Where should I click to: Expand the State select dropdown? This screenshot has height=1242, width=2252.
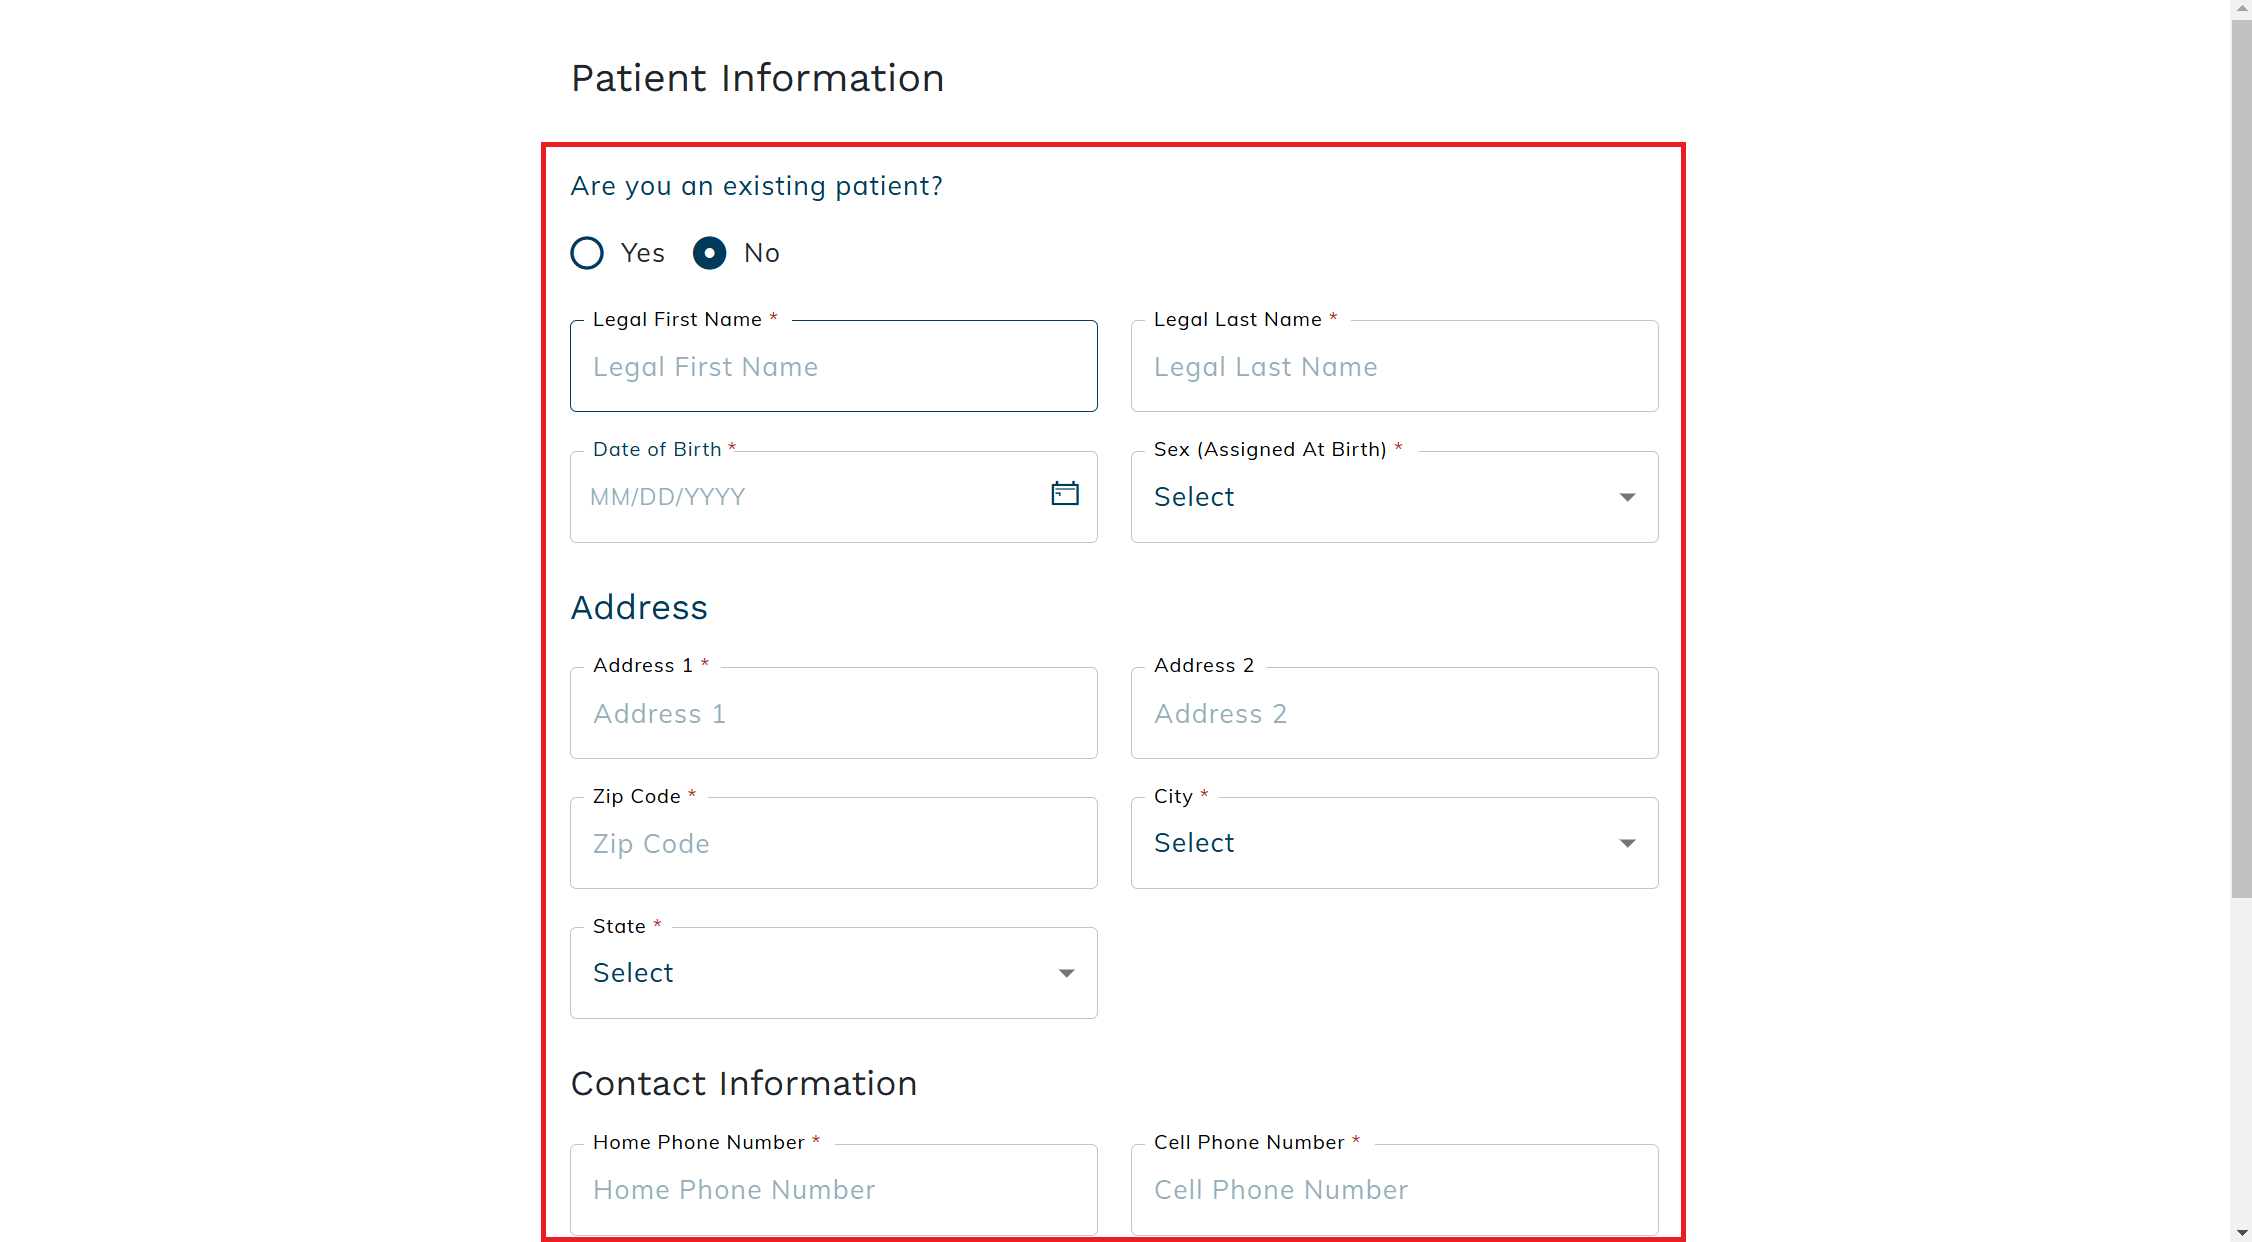833,973
